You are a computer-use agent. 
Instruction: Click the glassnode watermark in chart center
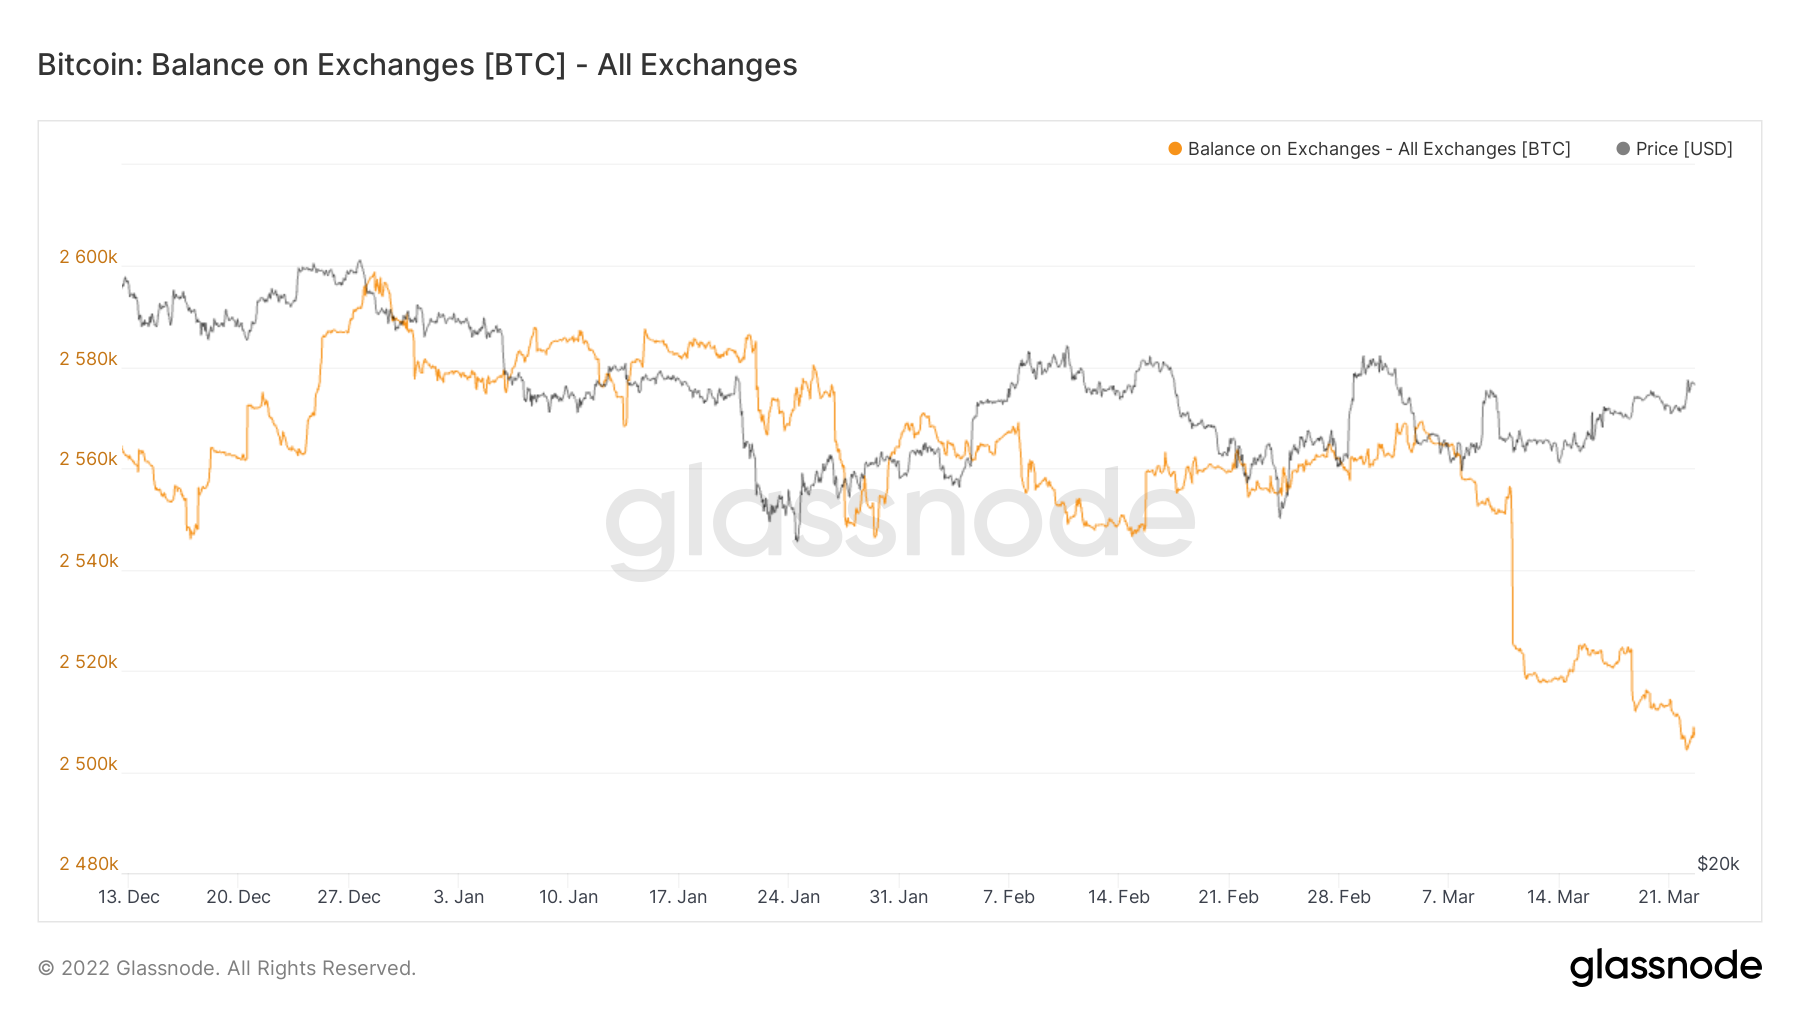click(900, 515)
